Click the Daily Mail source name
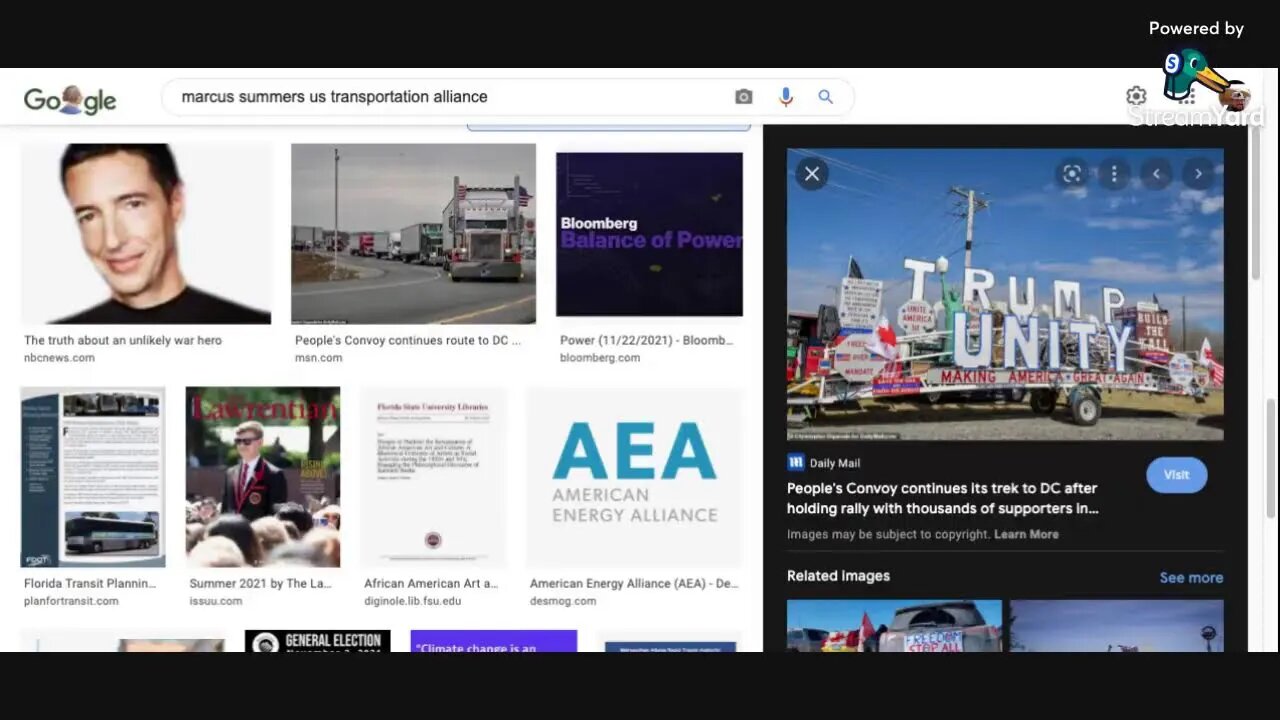Screen dimensions: 1280x720 pos(835,463)
